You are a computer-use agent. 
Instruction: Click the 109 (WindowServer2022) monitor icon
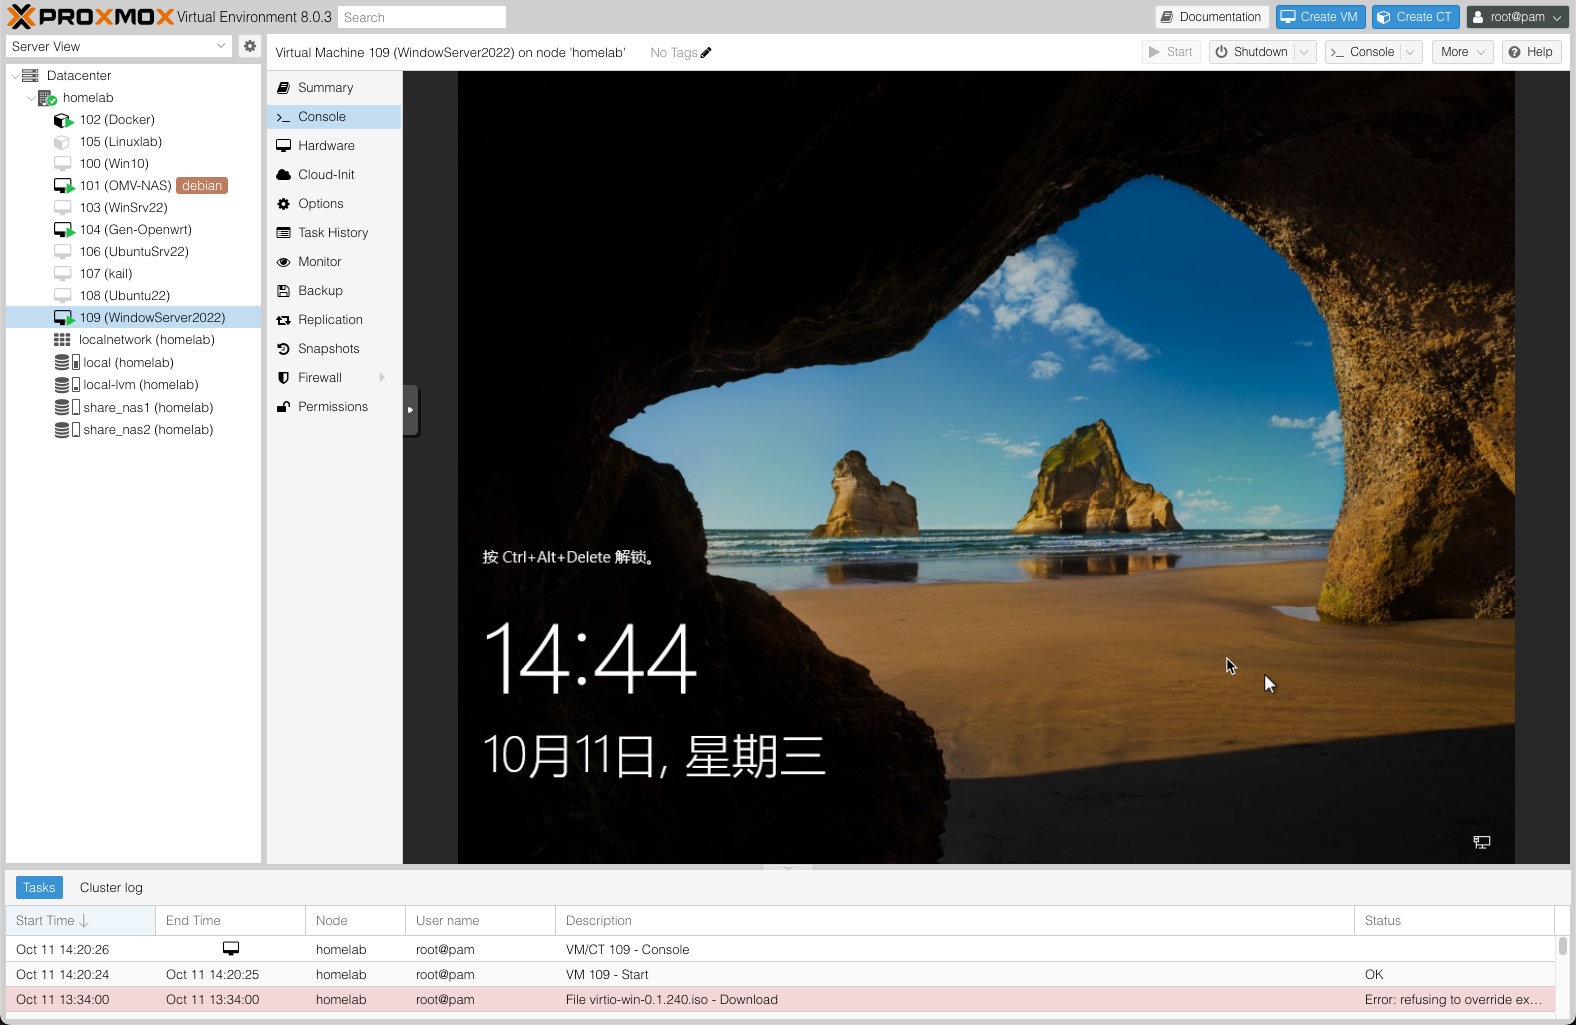[64, 318]
